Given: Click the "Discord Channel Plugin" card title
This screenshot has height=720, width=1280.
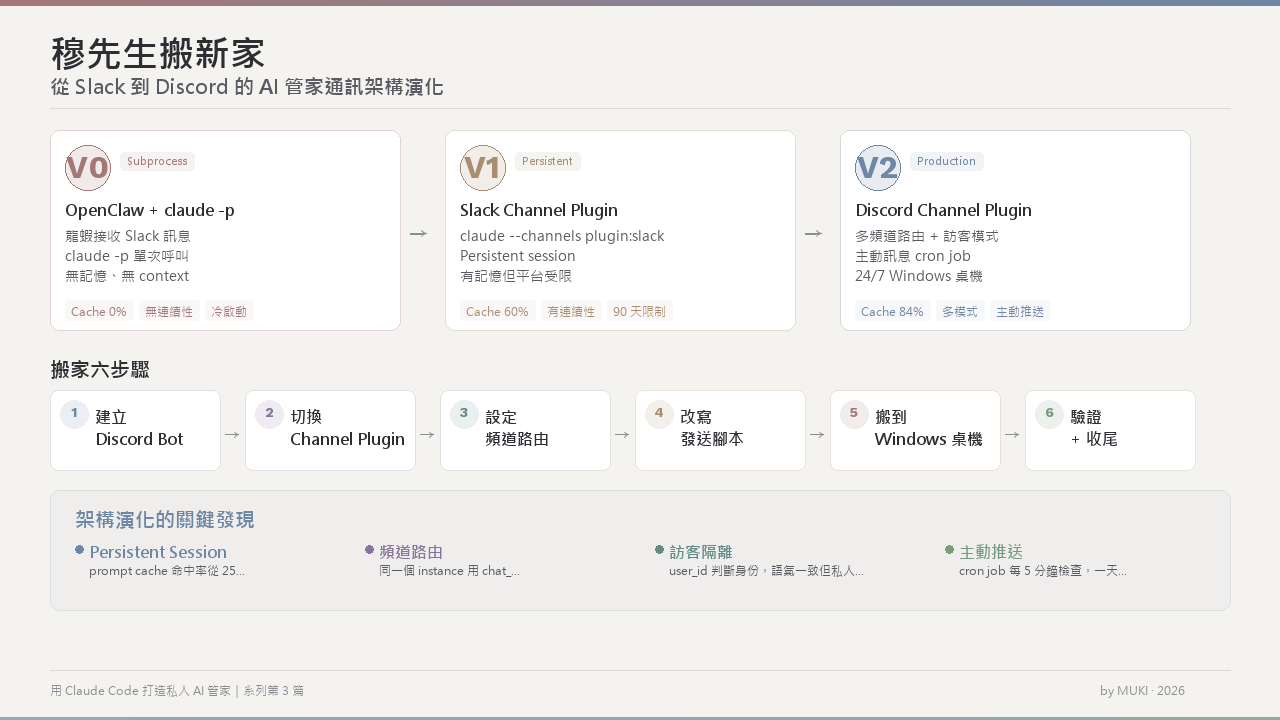Looking at the screenshot, I should click(x=943, y=210).
